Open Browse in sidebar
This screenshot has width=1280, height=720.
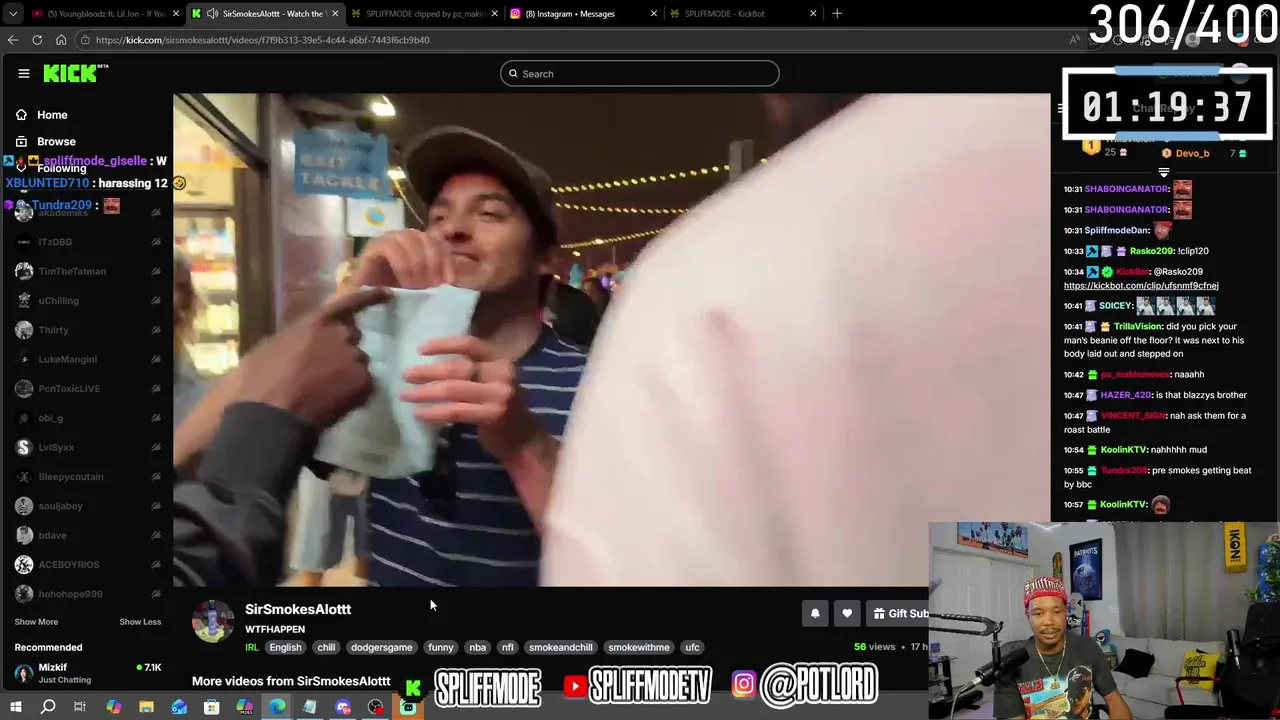click(x=56, y=142)
